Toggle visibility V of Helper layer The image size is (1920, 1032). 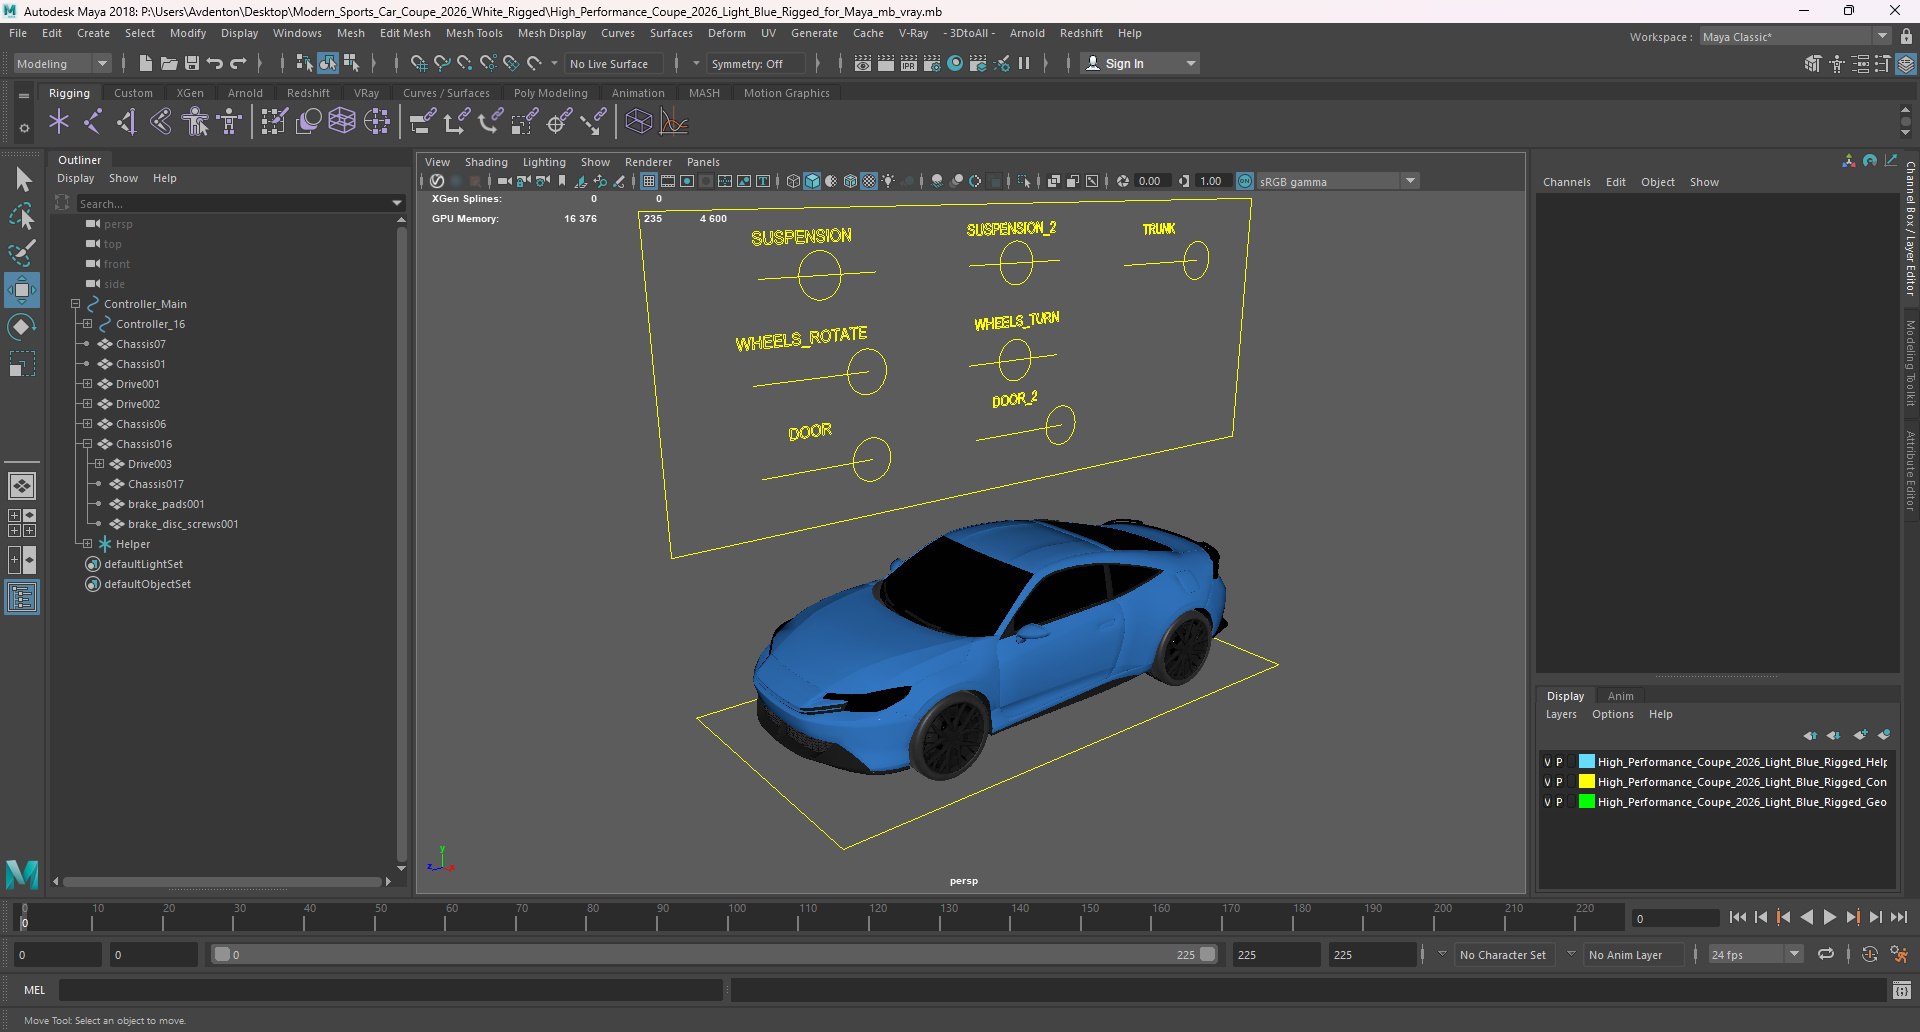click(x=1547, y=762)
